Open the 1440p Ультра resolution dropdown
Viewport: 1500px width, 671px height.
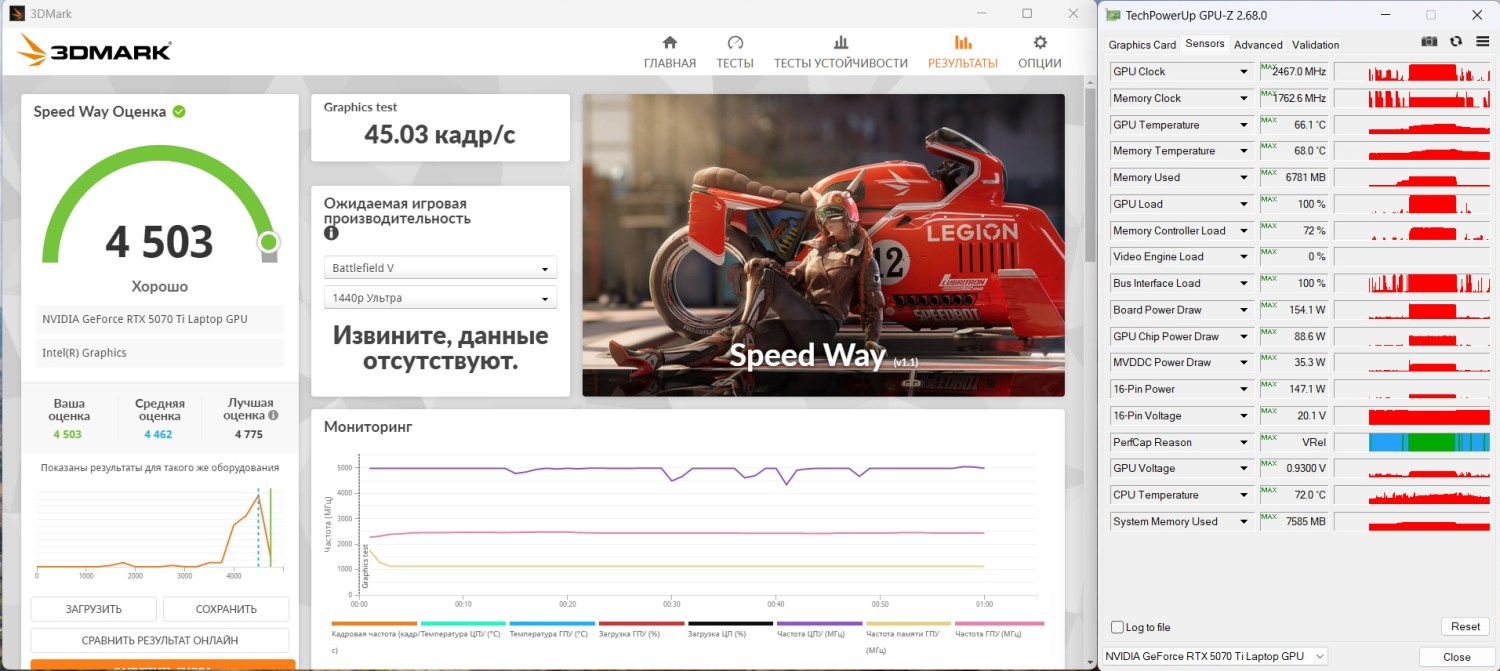(440, 298)
